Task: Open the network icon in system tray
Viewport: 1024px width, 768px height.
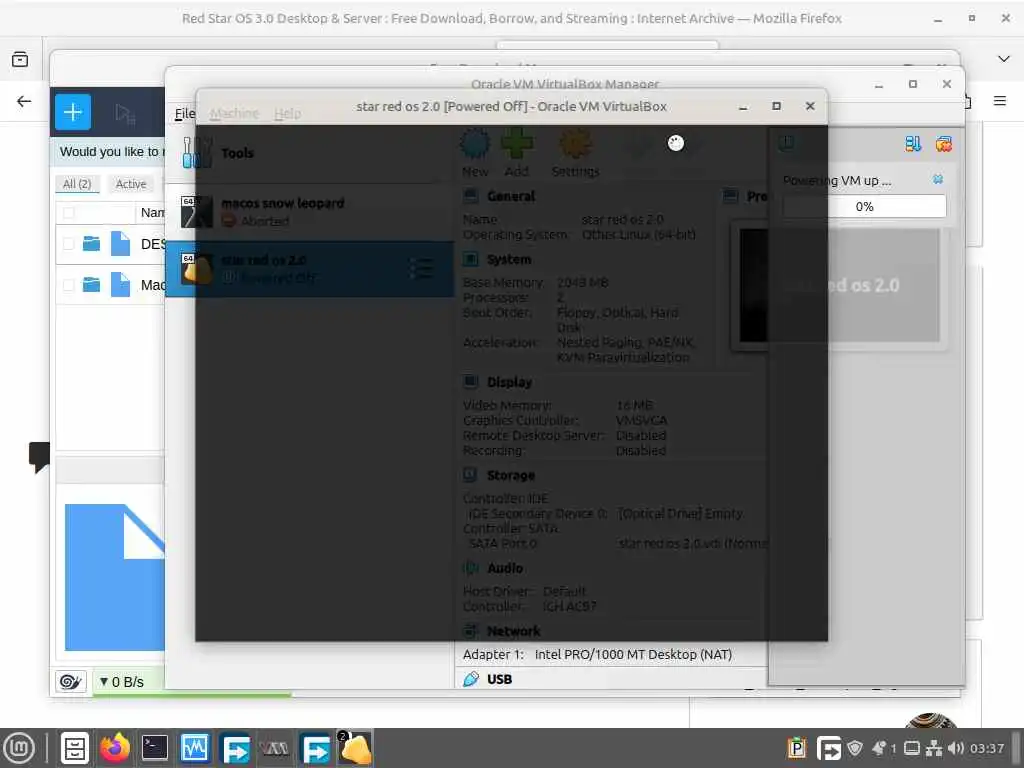Action: (x=934, y=748)
